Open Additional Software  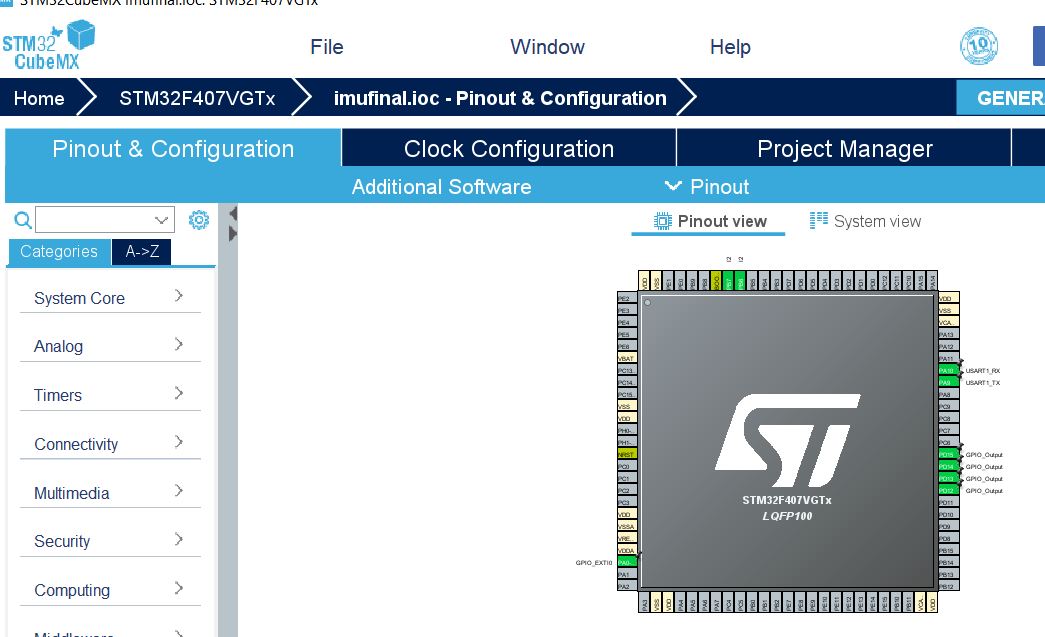coord(441,187)
